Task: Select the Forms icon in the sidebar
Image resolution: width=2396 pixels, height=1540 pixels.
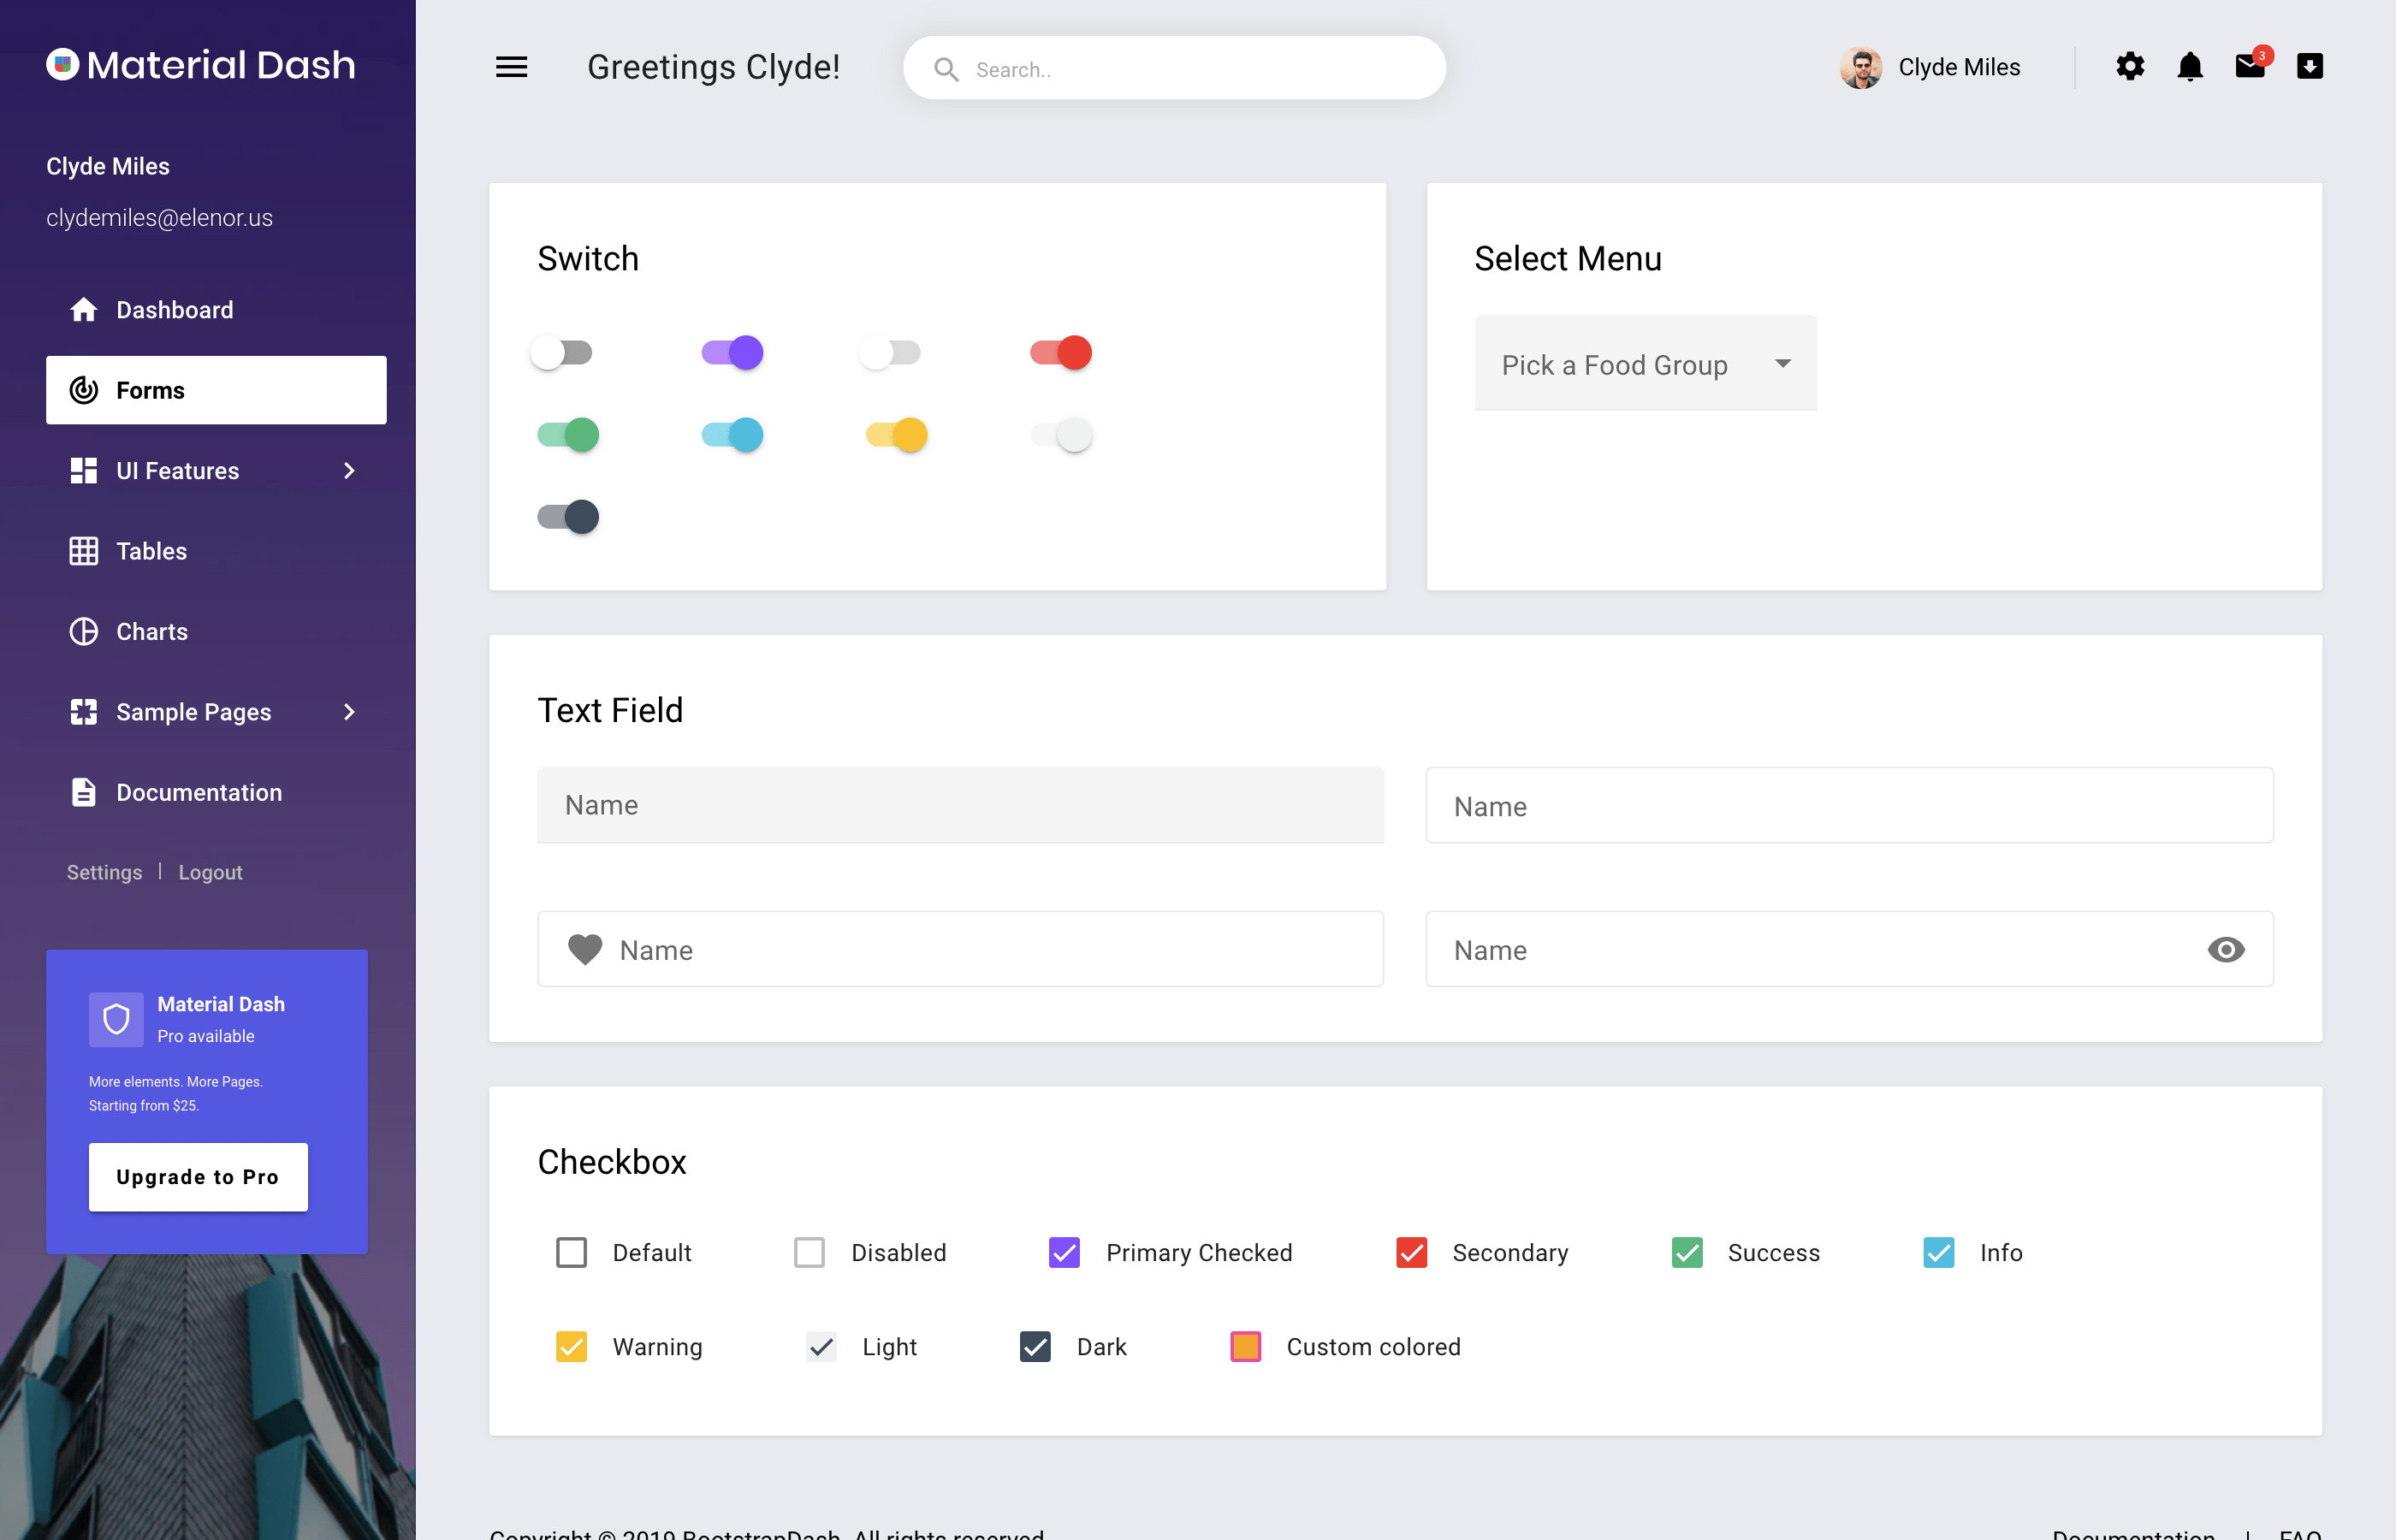Action: (x=84, y=390)
